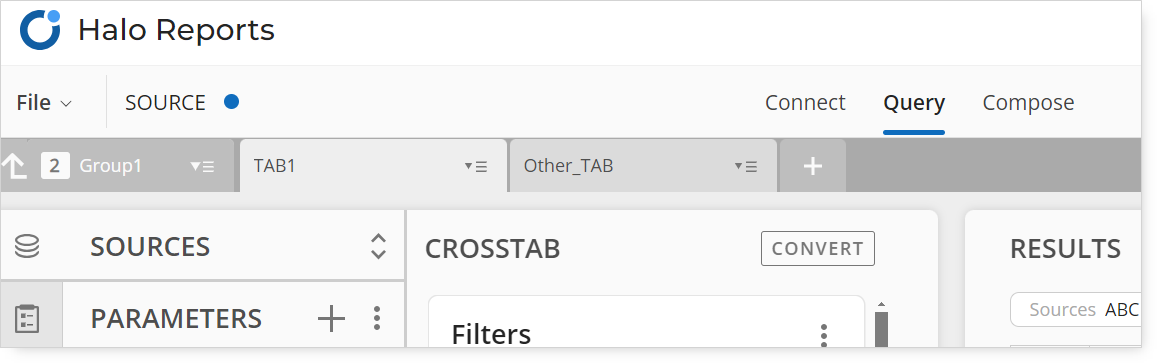Click the blue SOURCE status dot
Viewport: 1157px width, 363px height.
[232, 102]
